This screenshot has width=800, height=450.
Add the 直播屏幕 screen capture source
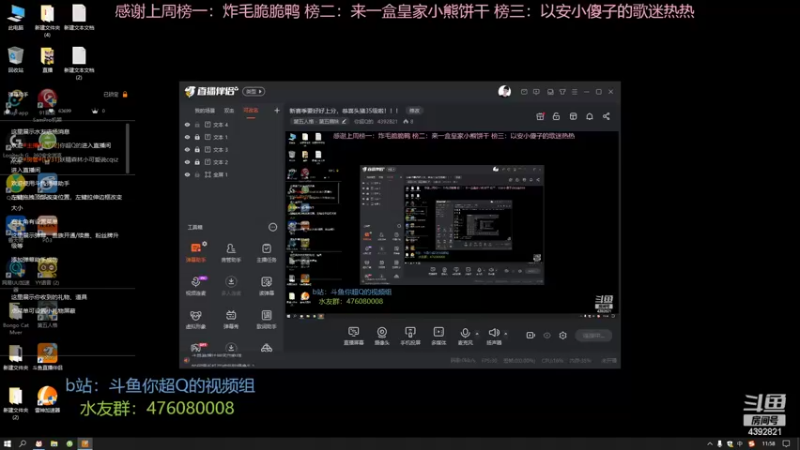coord(353,336)
